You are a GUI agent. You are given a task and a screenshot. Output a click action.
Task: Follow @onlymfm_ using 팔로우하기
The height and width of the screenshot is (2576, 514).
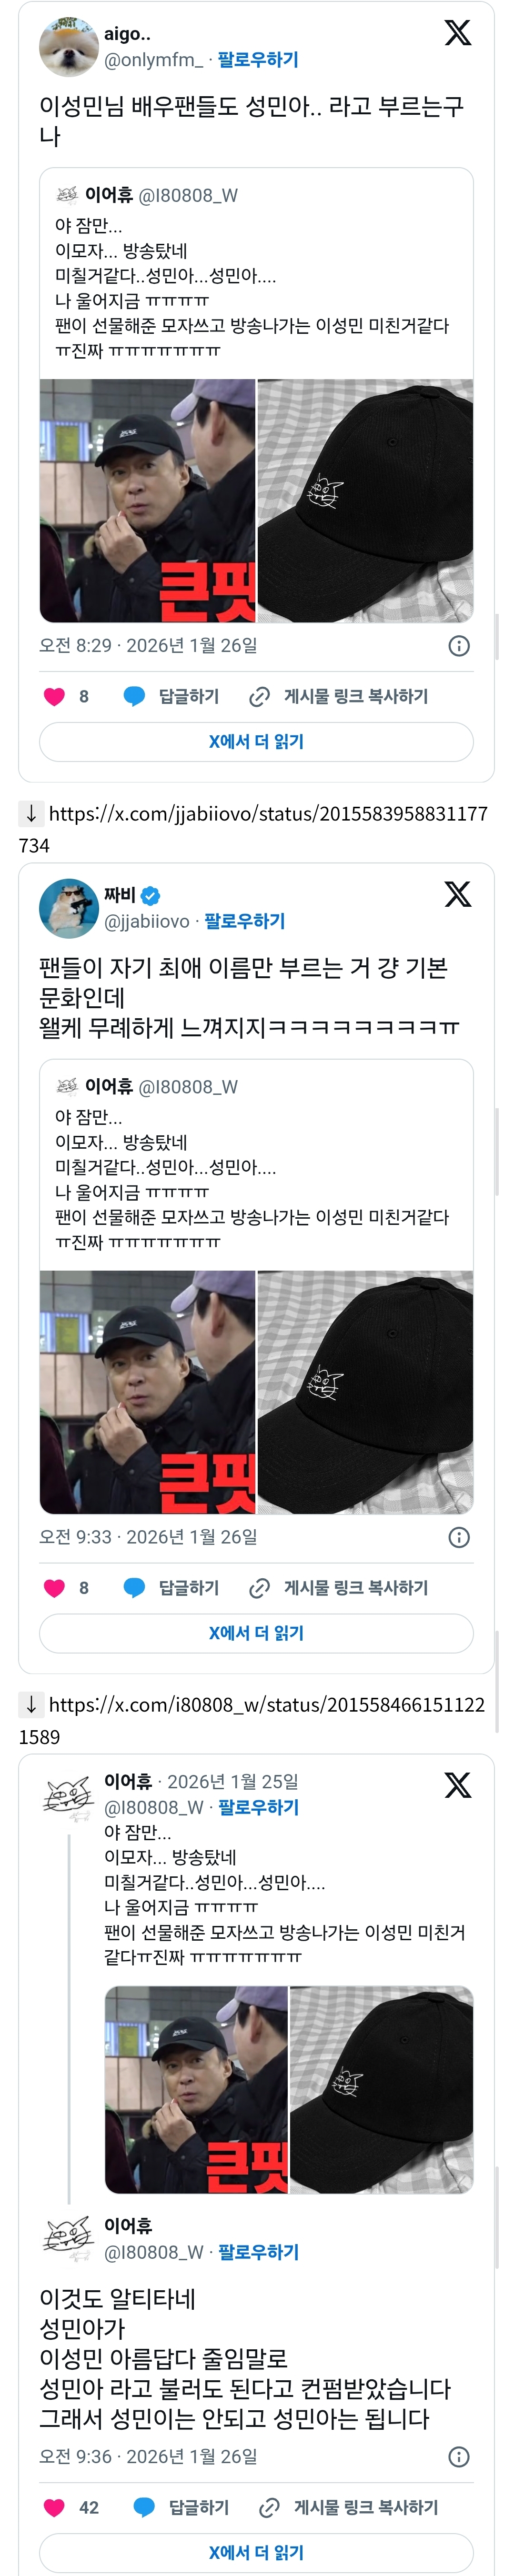(x=258, y=60)
